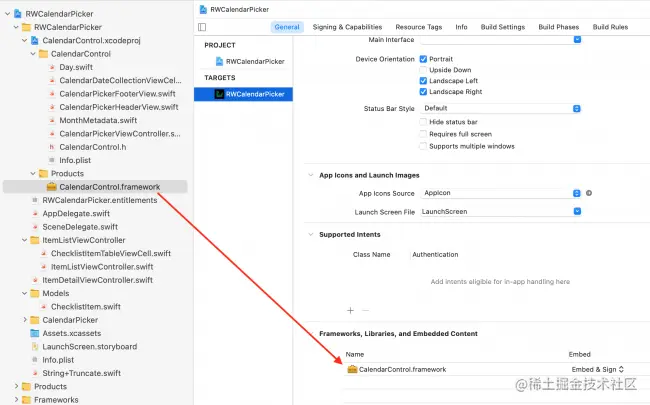
Task: Collapse App Icons and Launch Images section
Action: [x=310, y=175]
